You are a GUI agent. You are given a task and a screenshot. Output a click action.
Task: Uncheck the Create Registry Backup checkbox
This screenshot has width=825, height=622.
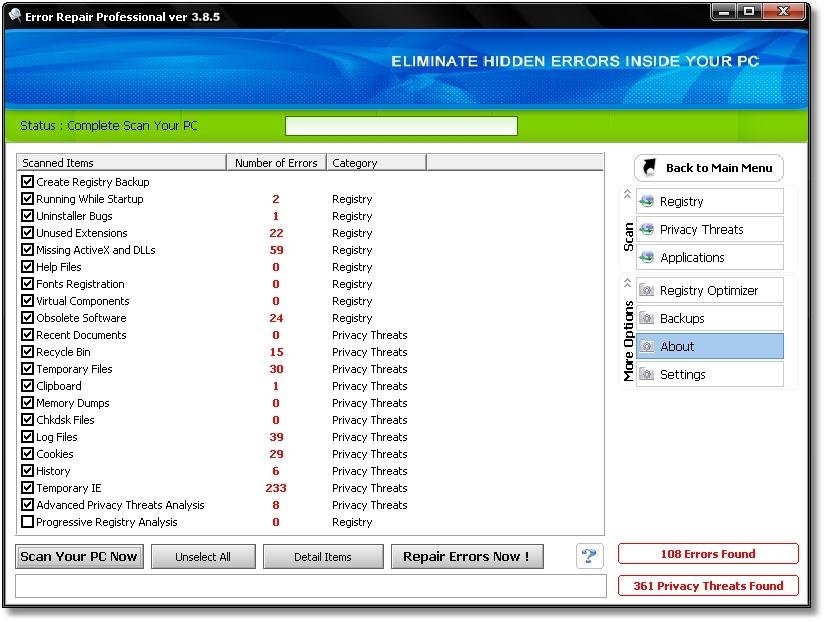click(x=27, y=182)
